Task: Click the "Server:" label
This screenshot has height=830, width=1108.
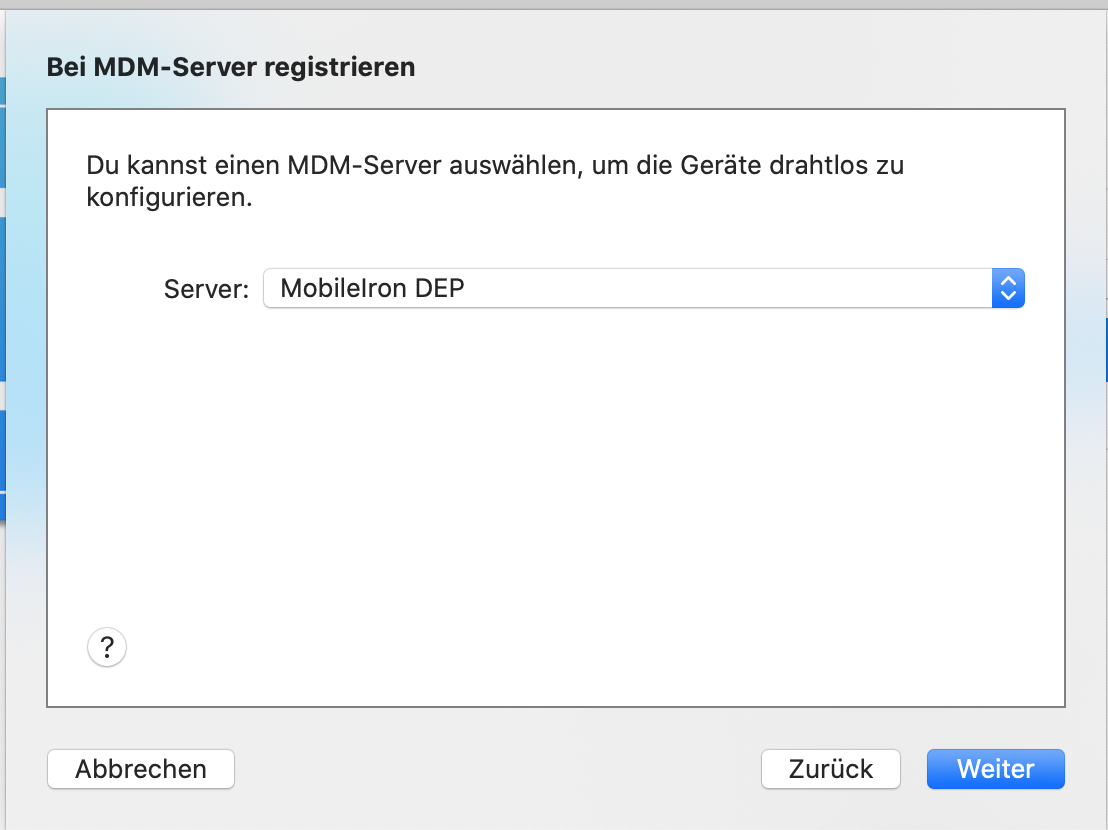Action: pyautogui.click(x=206, y=289)
